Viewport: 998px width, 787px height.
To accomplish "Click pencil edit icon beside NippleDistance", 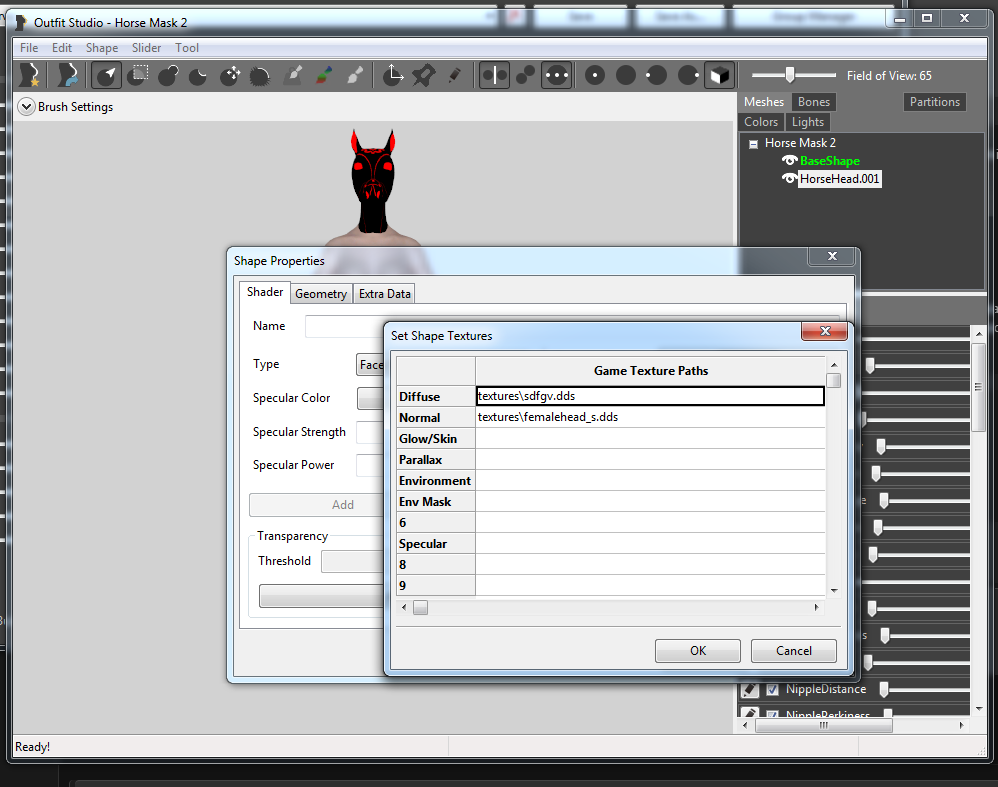I will [750, 689].
